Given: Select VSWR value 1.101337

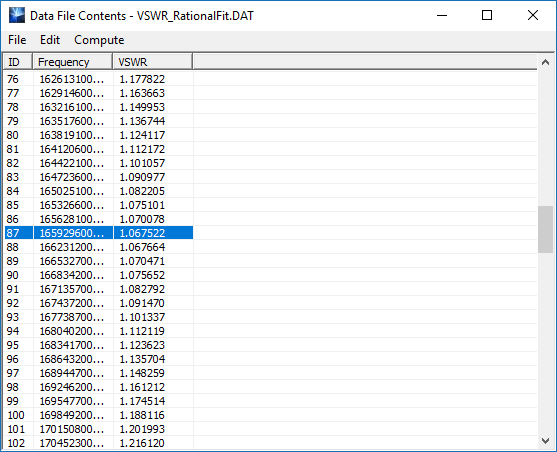Looking at the screenshot, I should [142, 317].
